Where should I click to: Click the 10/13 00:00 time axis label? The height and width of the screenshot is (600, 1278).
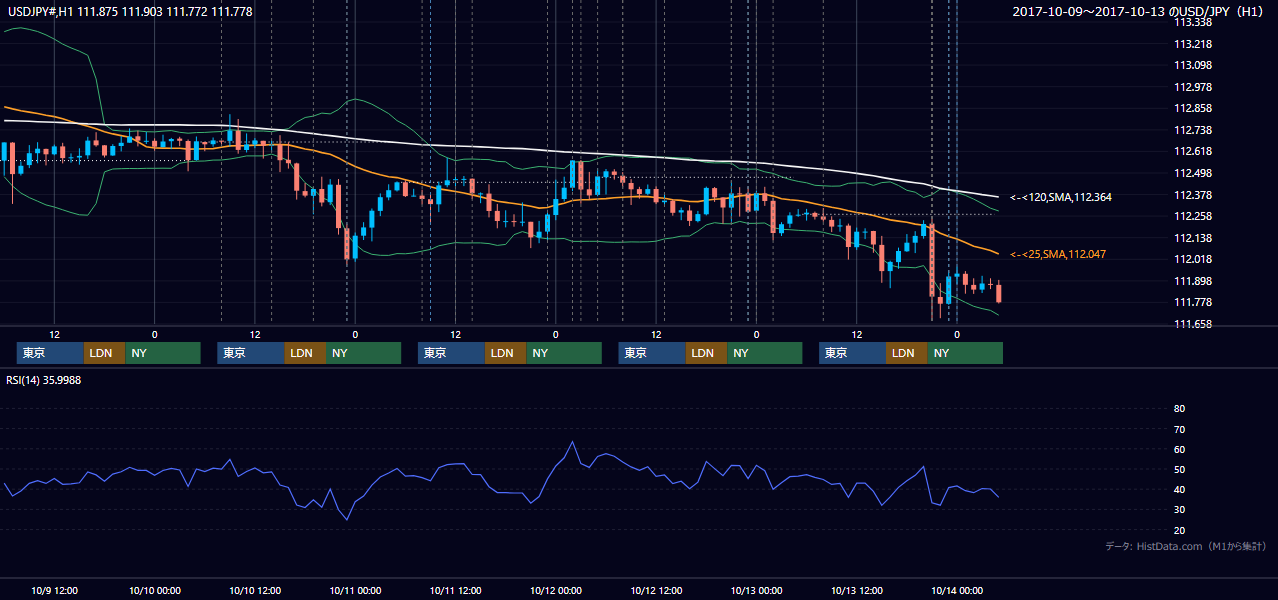click(x=756, y=590)
